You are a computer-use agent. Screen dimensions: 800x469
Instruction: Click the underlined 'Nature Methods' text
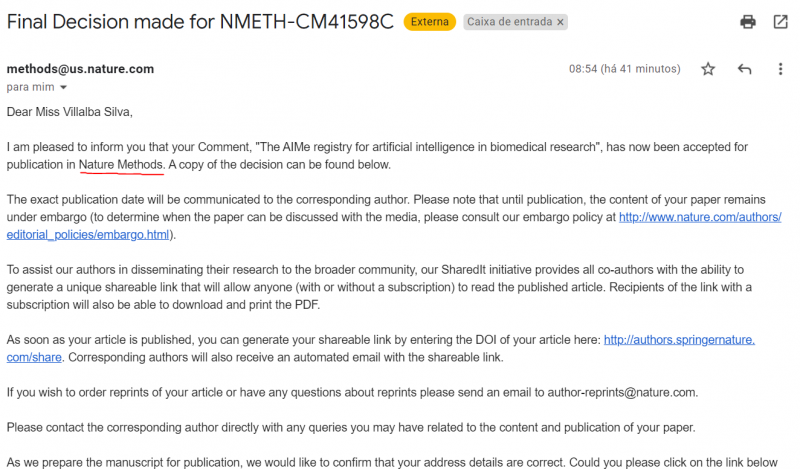coord(121,164)
